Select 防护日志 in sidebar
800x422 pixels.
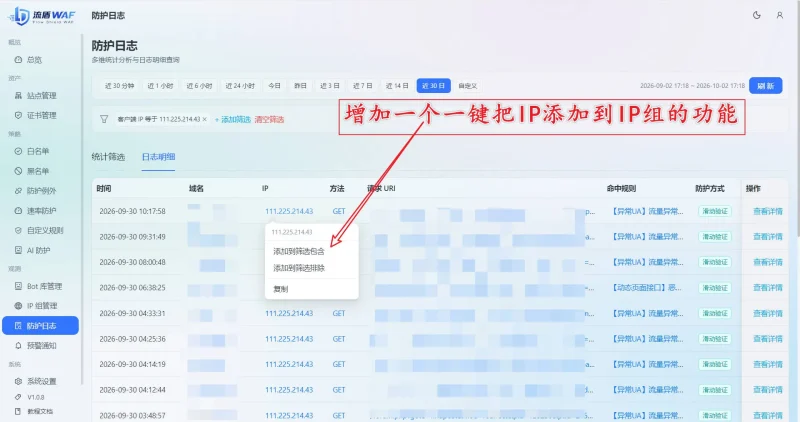[40, 326]
